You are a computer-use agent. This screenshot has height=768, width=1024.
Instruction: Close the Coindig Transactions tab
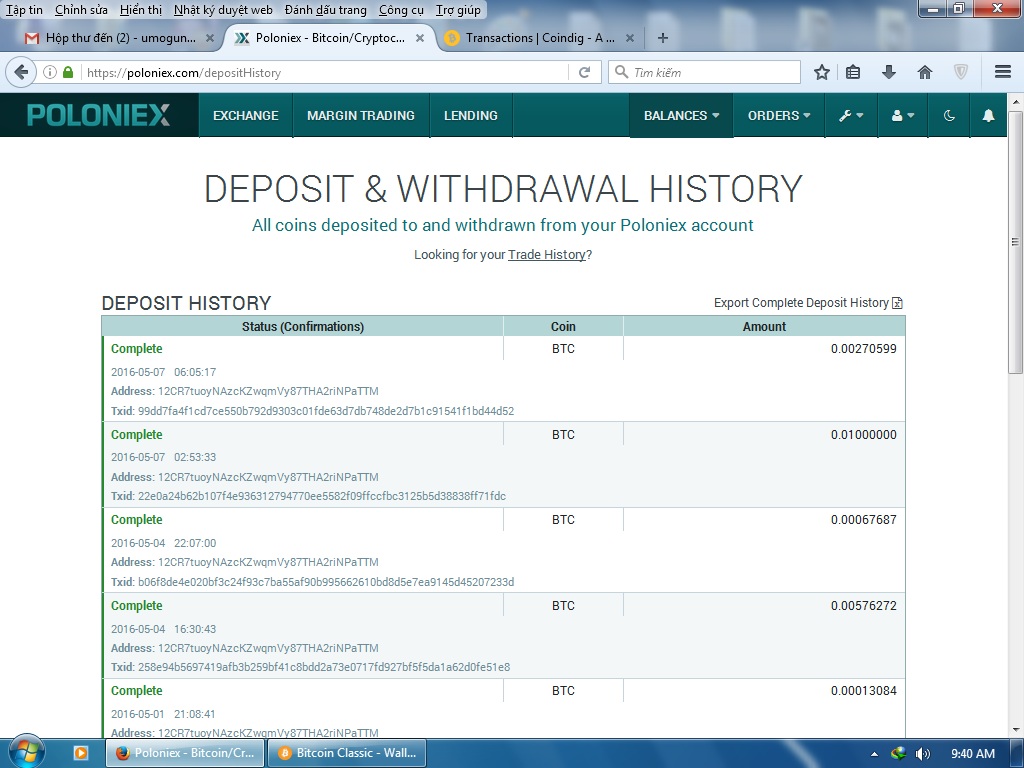(630, 38)
